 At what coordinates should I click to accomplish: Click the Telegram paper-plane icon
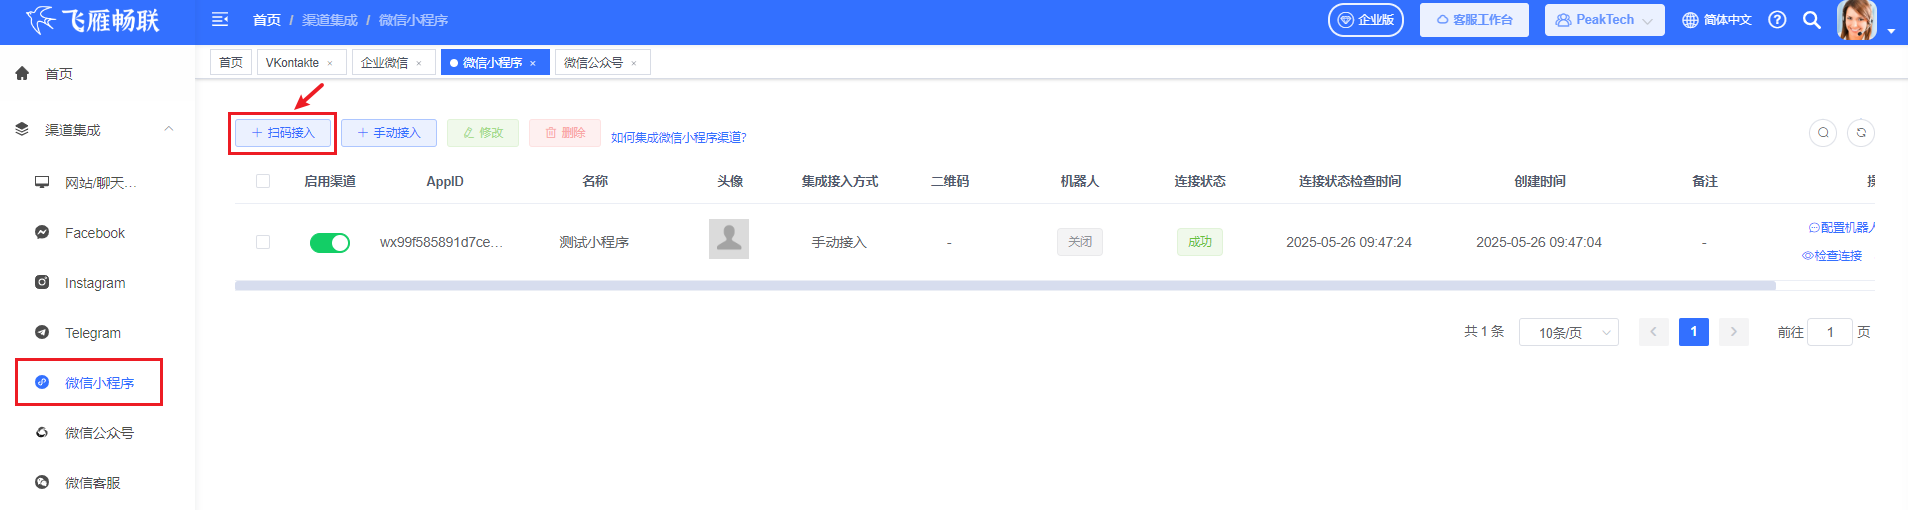tap(42, 332)
